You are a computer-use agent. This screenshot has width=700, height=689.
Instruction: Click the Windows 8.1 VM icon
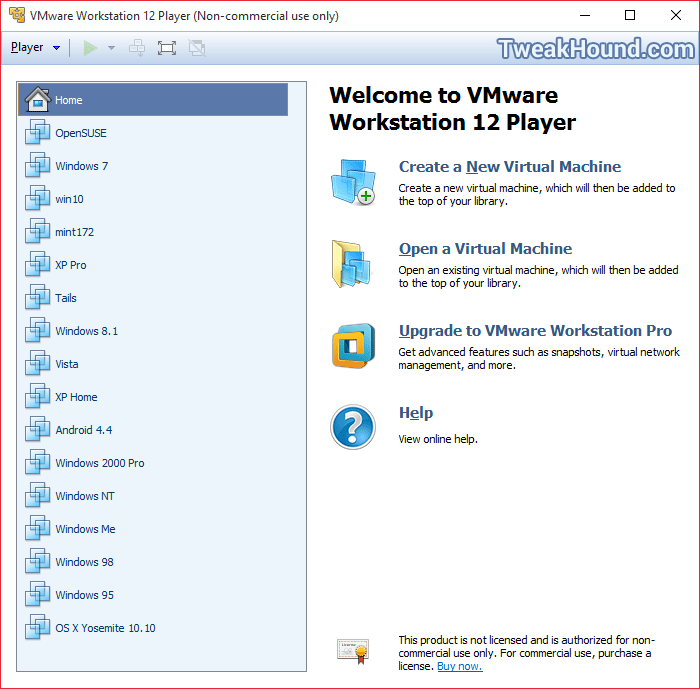click(38, 331)
